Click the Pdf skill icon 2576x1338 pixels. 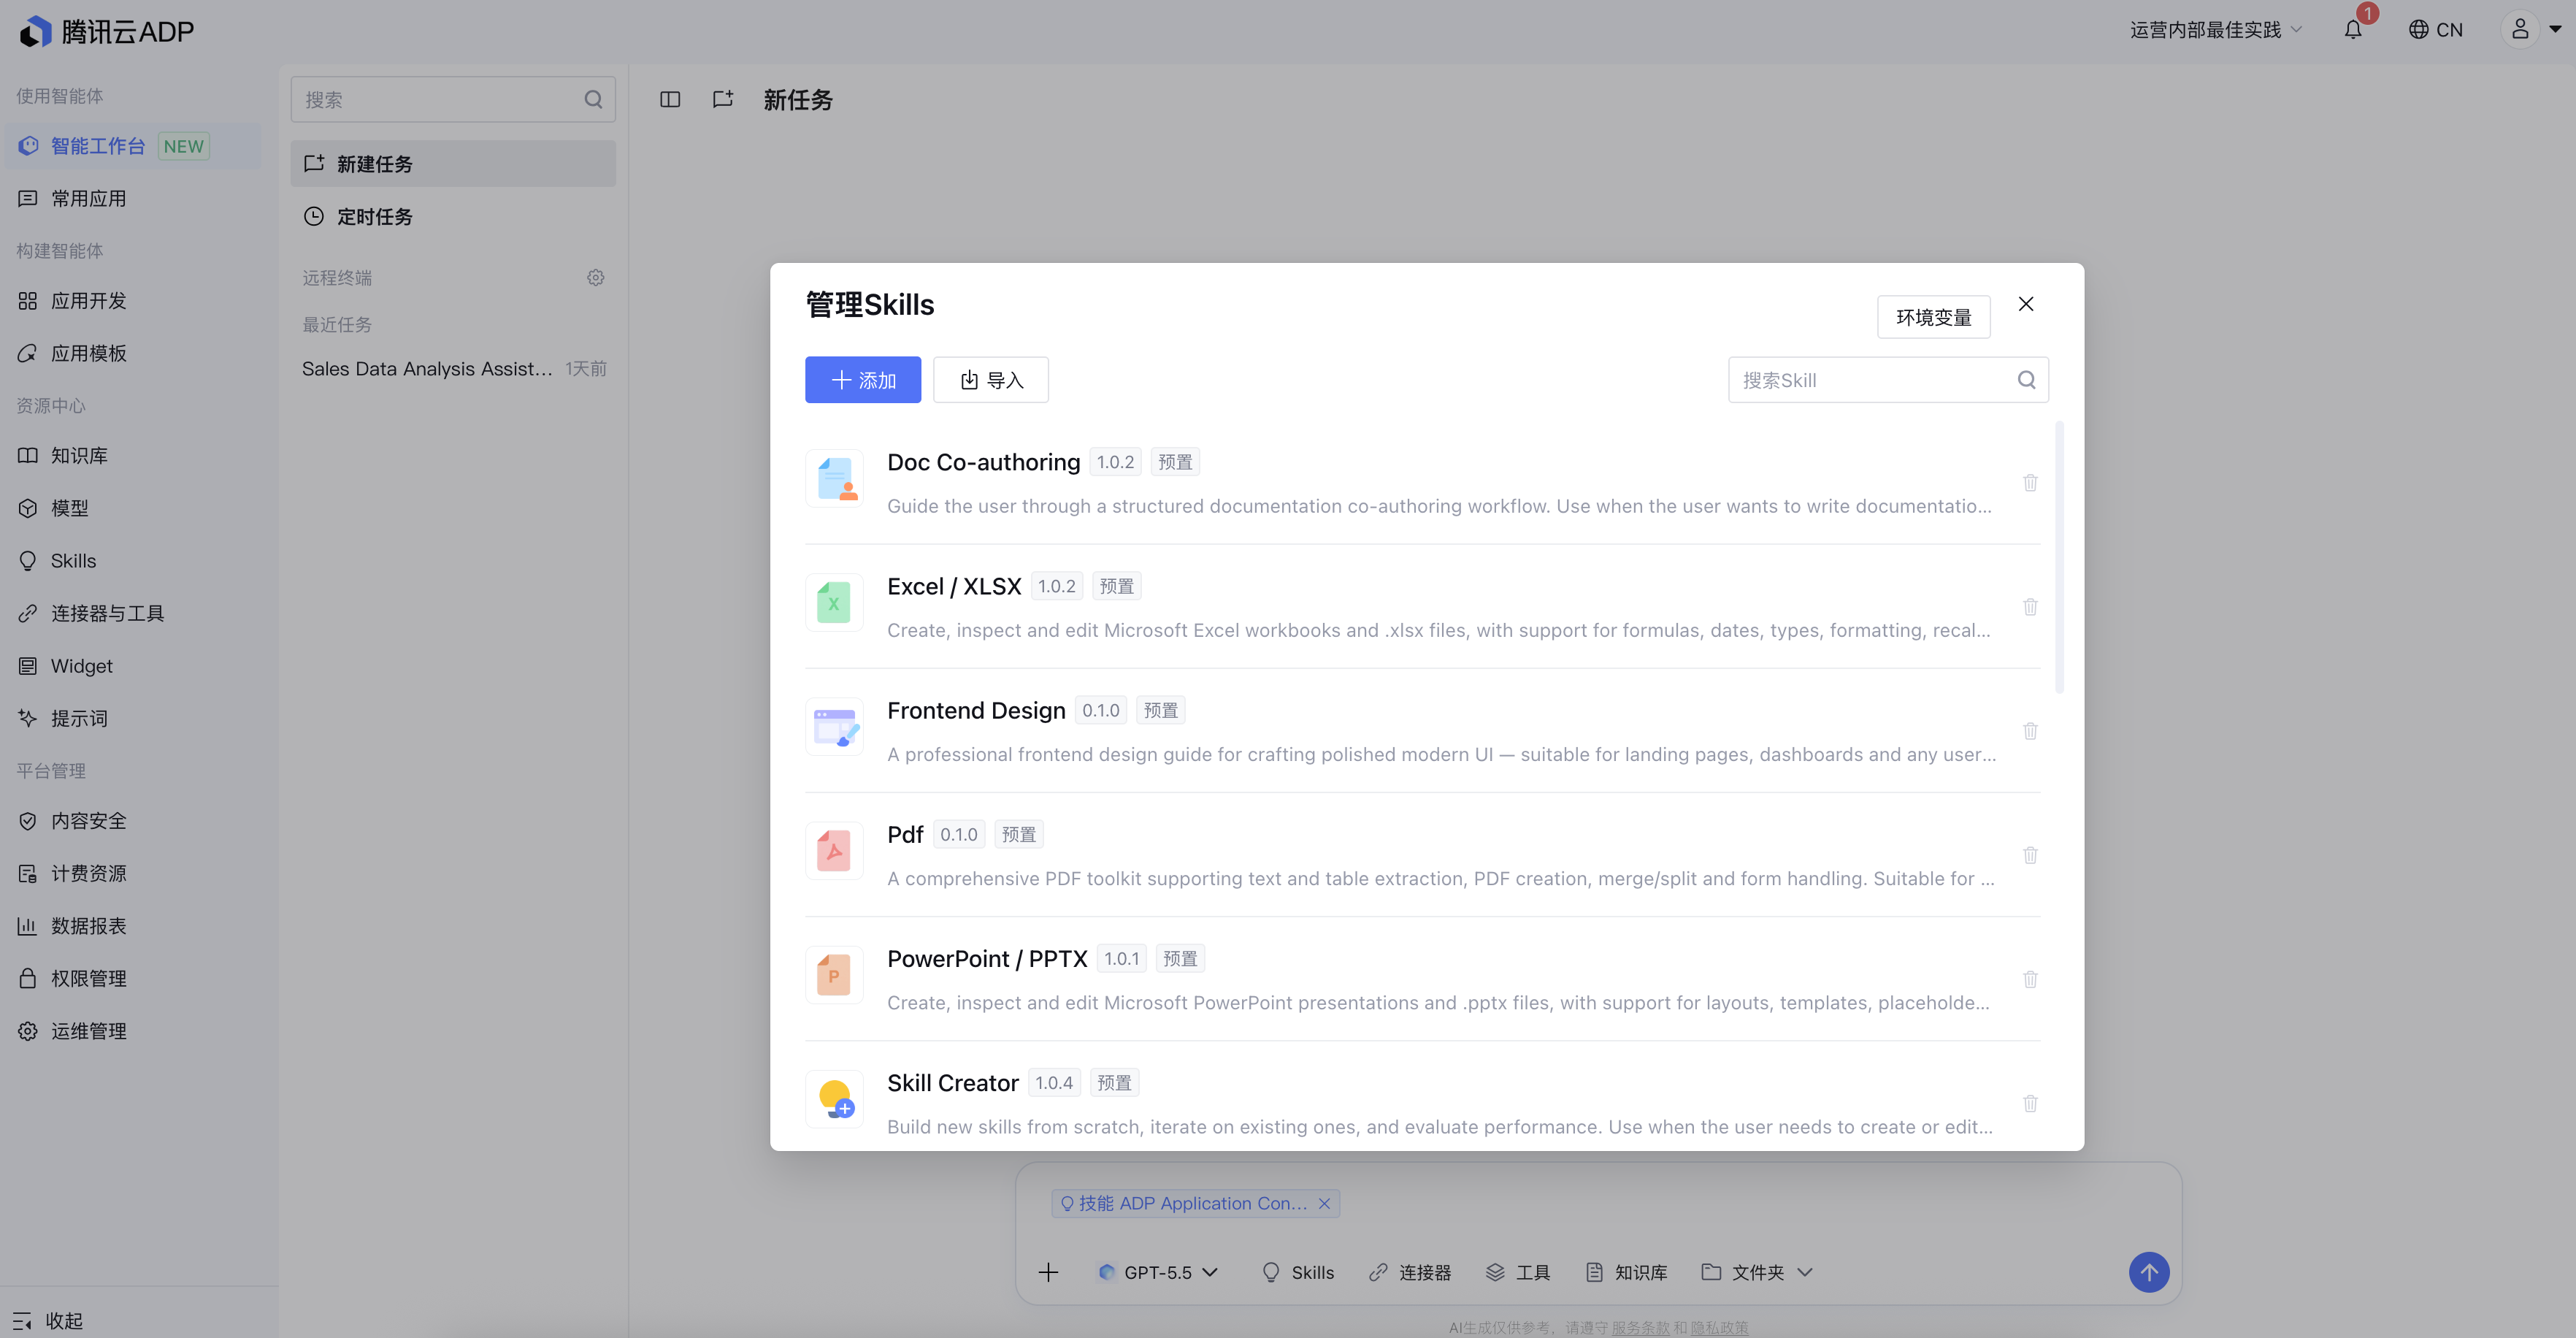(834, 851)
